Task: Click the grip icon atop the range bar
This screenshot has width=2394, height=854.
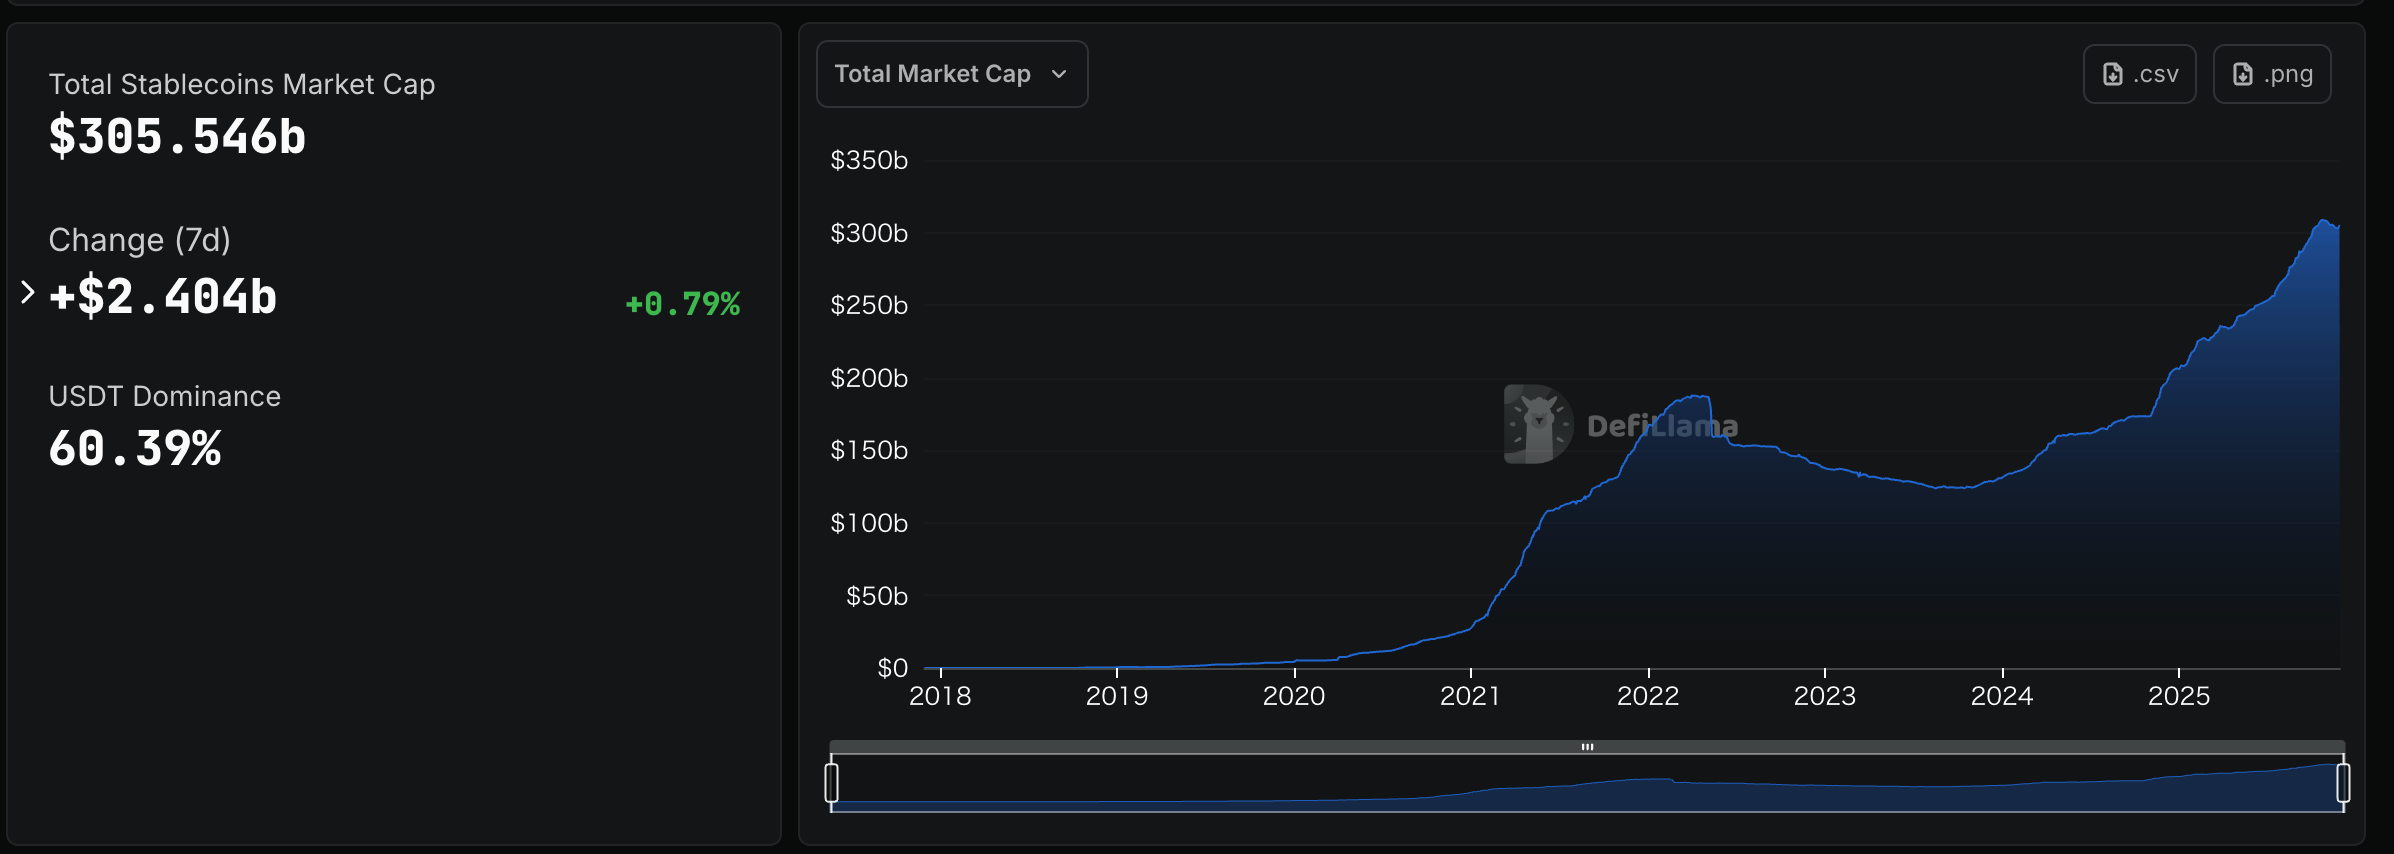Action: coord(1587,747)
